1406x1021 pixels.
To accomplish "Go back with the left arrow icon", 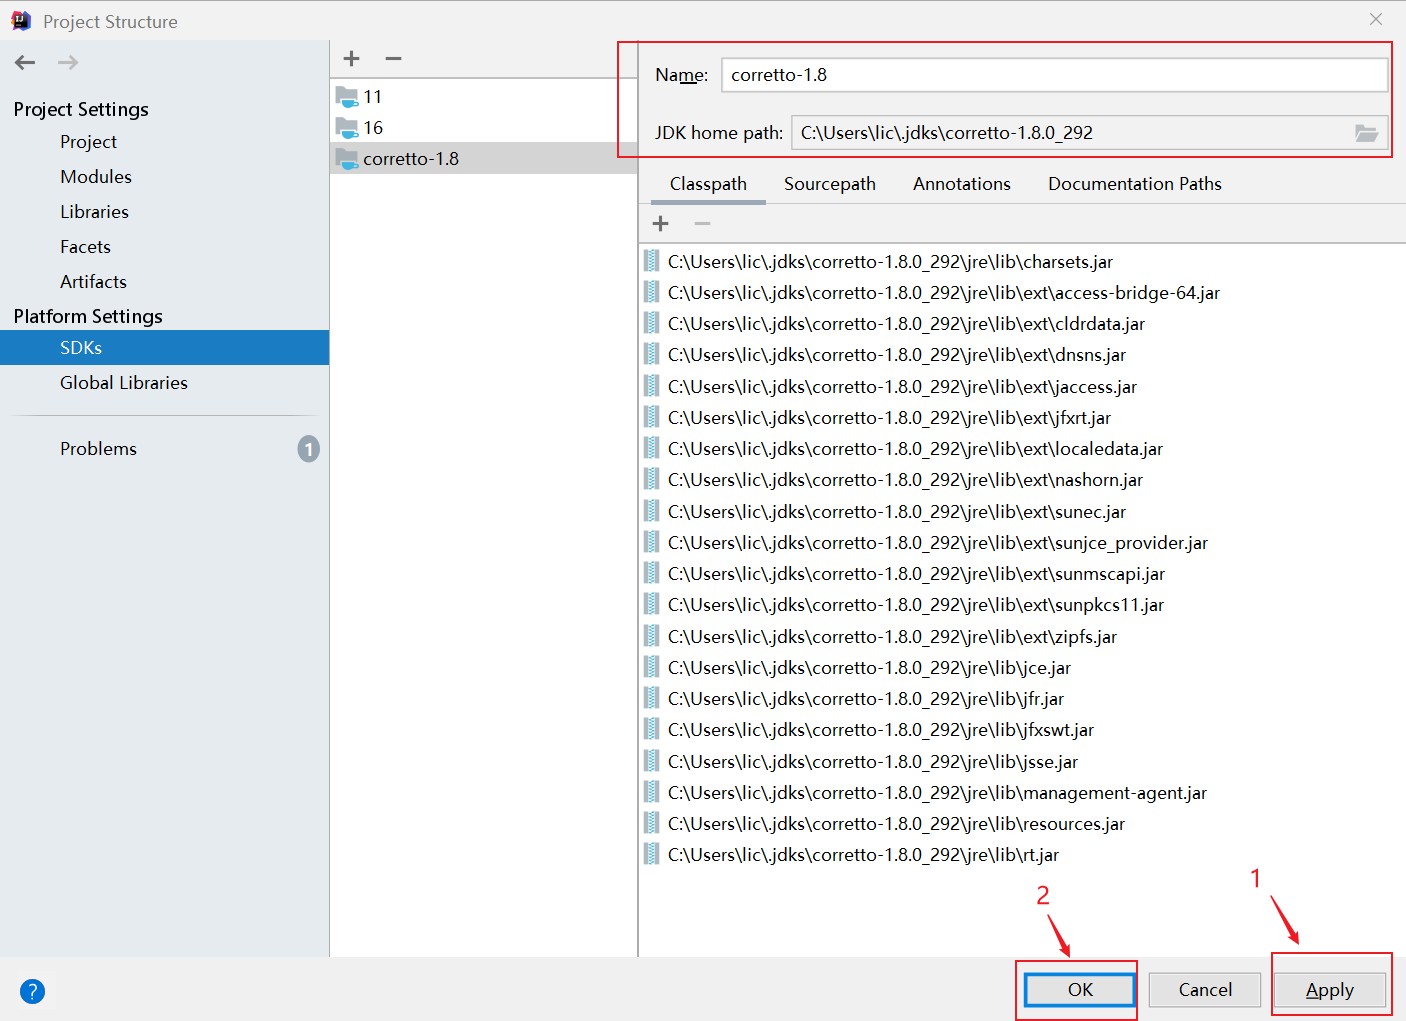I will pos(25,62).
